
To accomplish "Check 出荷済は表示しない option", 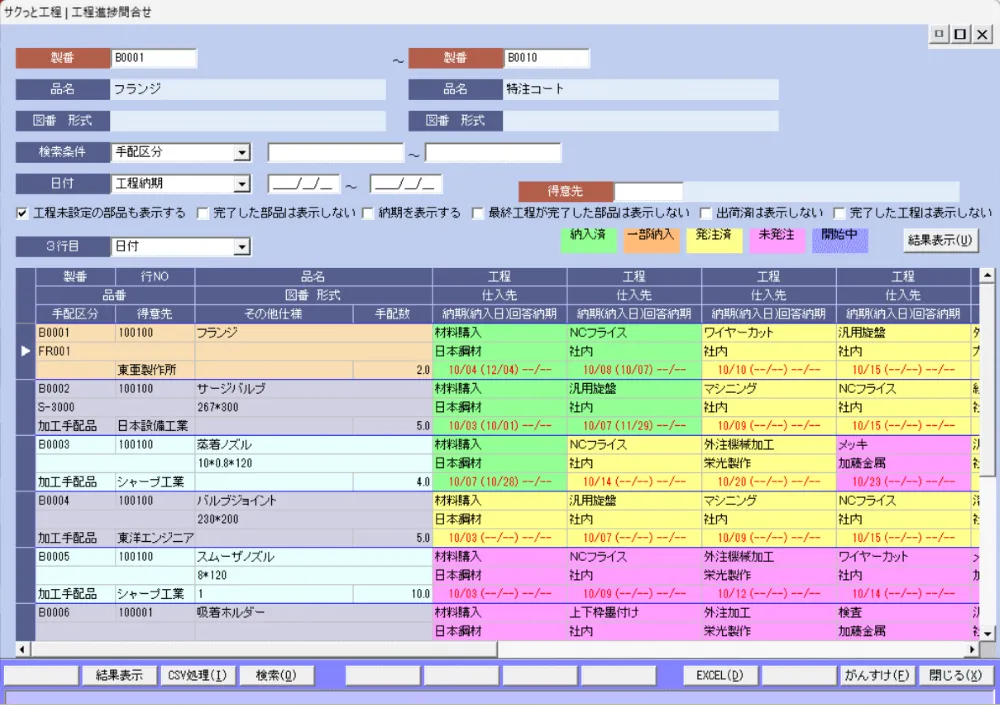I will [x=707, y=213].
